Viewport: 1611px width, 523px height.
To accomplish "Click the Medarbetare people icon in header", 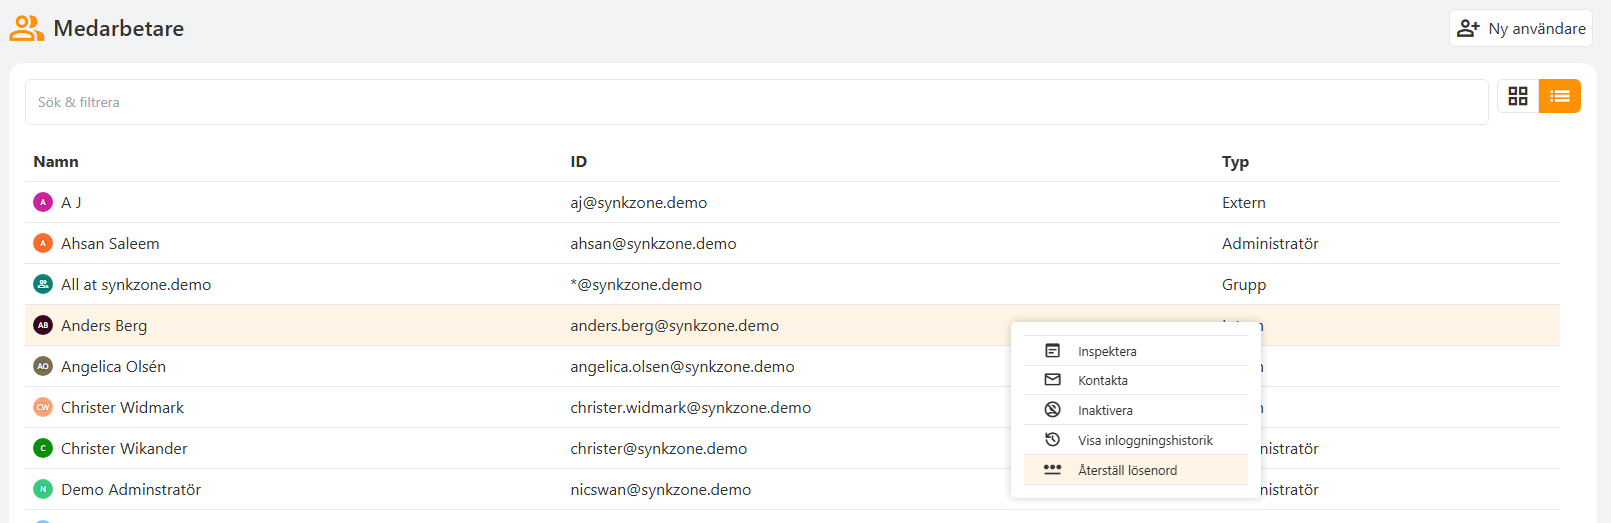I will coord(27,28).
